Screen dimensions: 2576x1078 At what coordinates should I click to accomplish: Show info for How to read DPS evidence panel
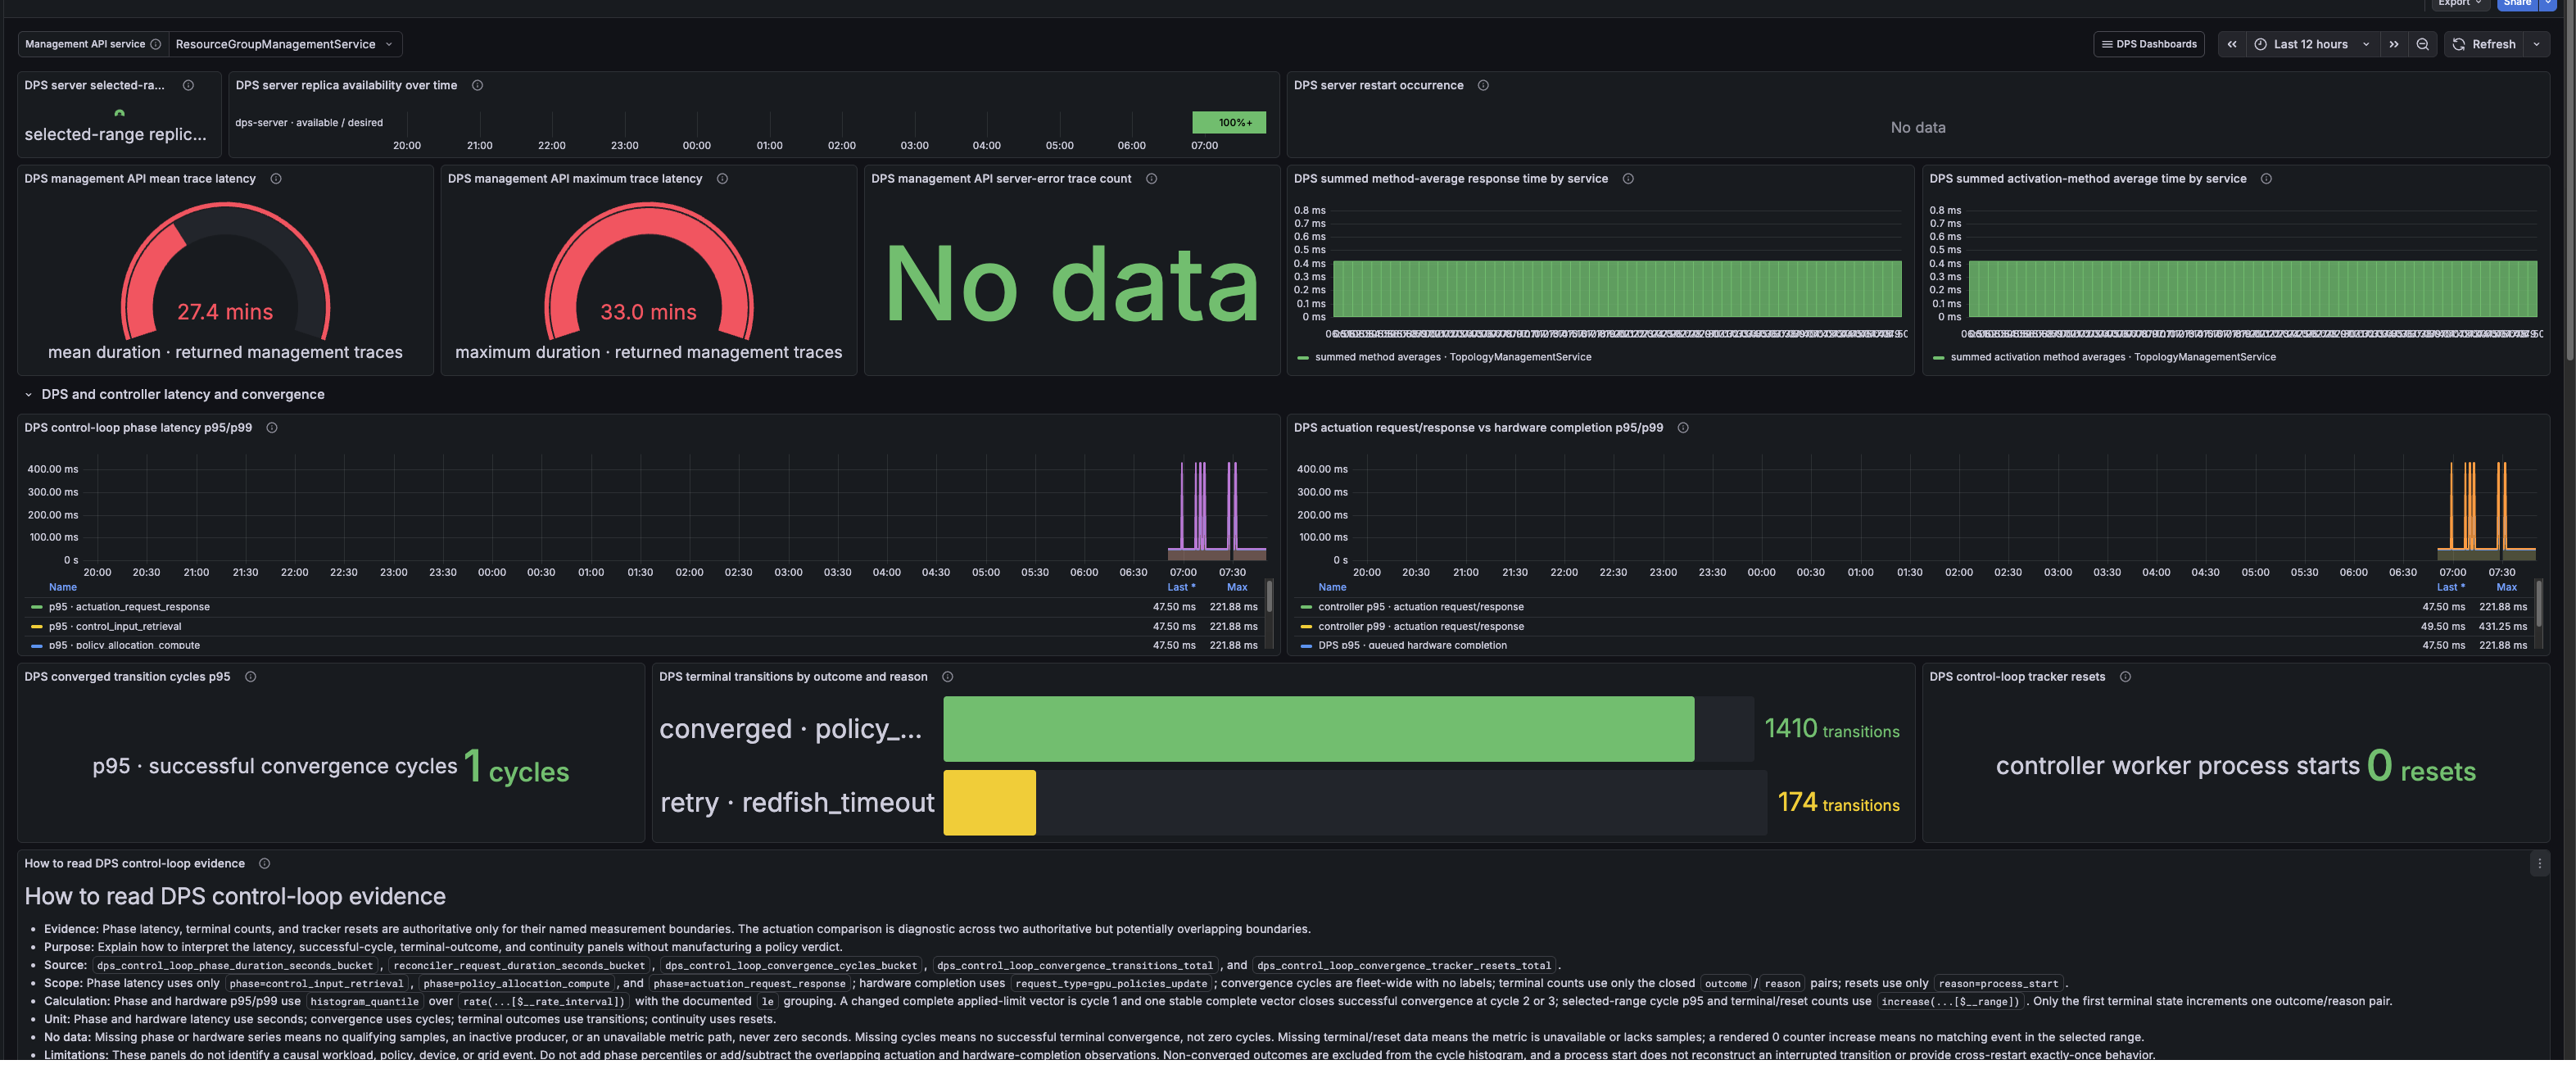coord(264,864)
